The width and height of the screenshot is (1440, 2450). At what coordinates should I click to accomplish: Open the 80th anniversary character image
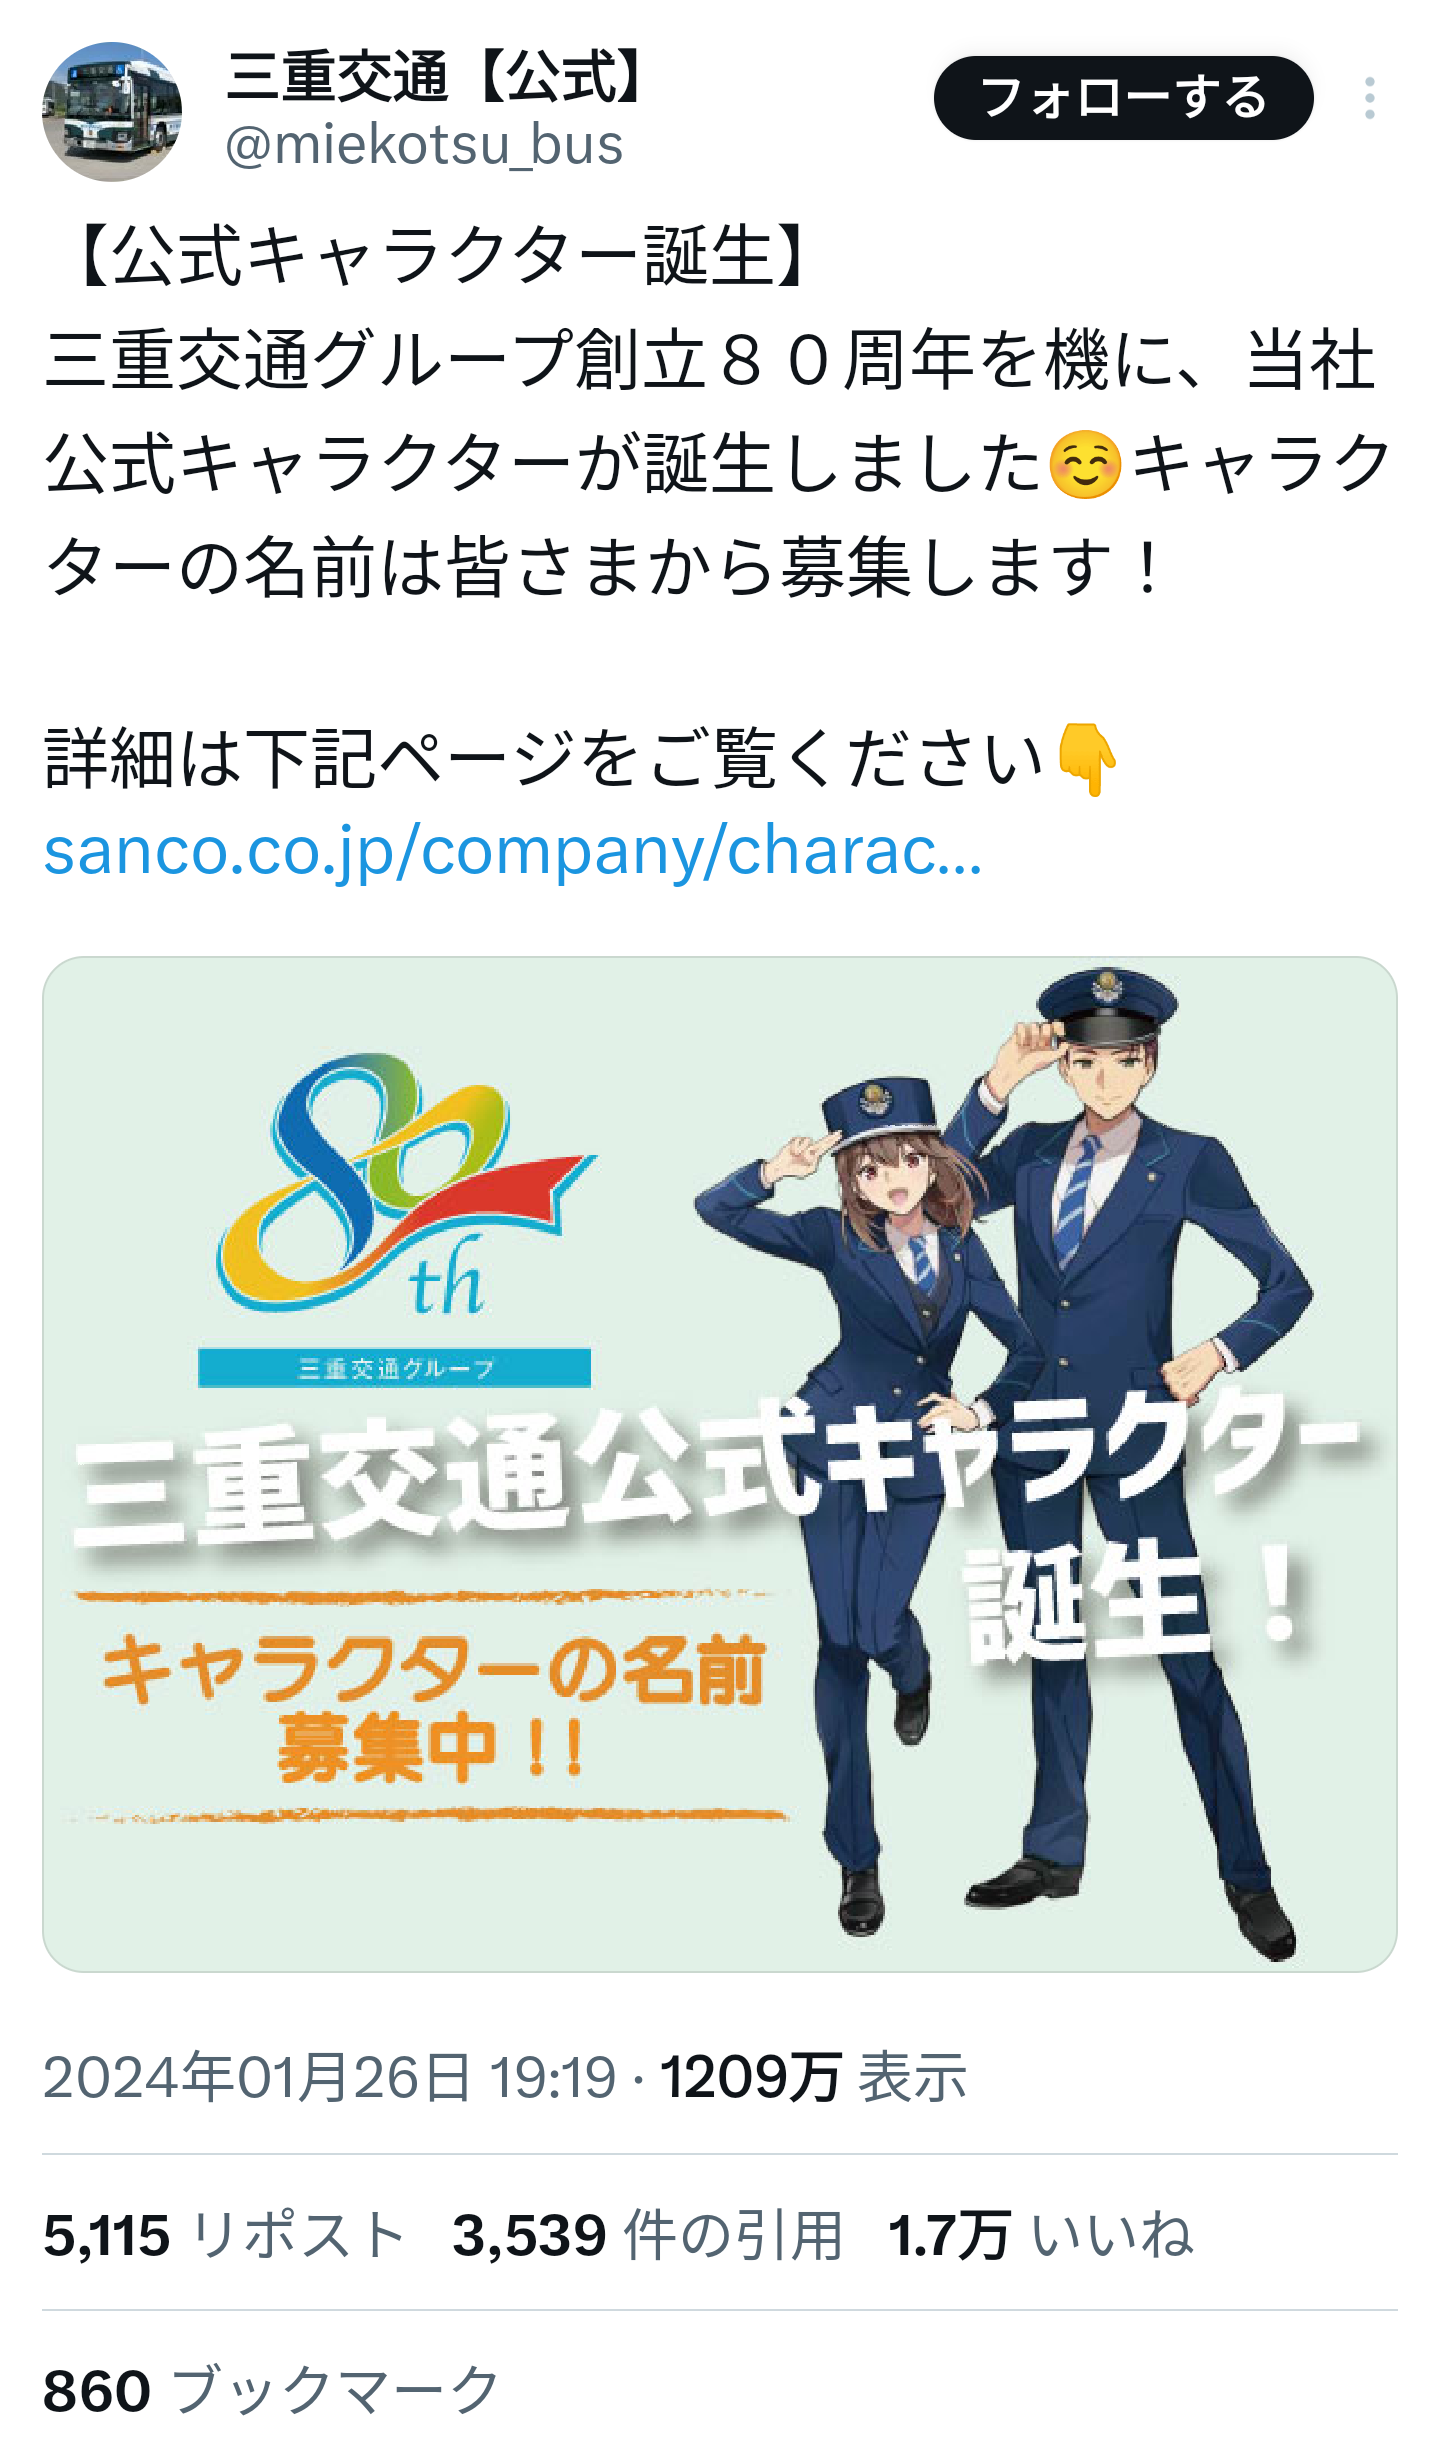coord(720,1464)
